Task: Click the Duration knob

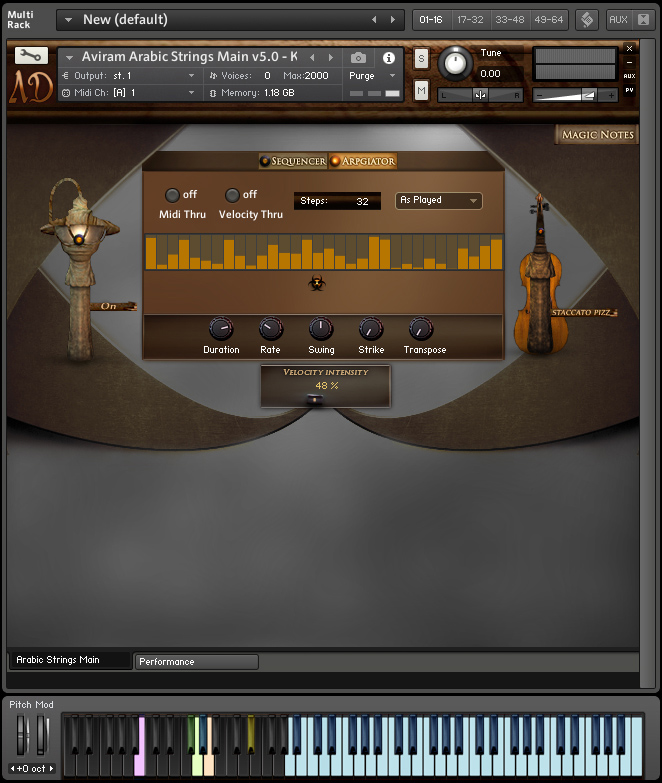Action: tap(221, 329)
